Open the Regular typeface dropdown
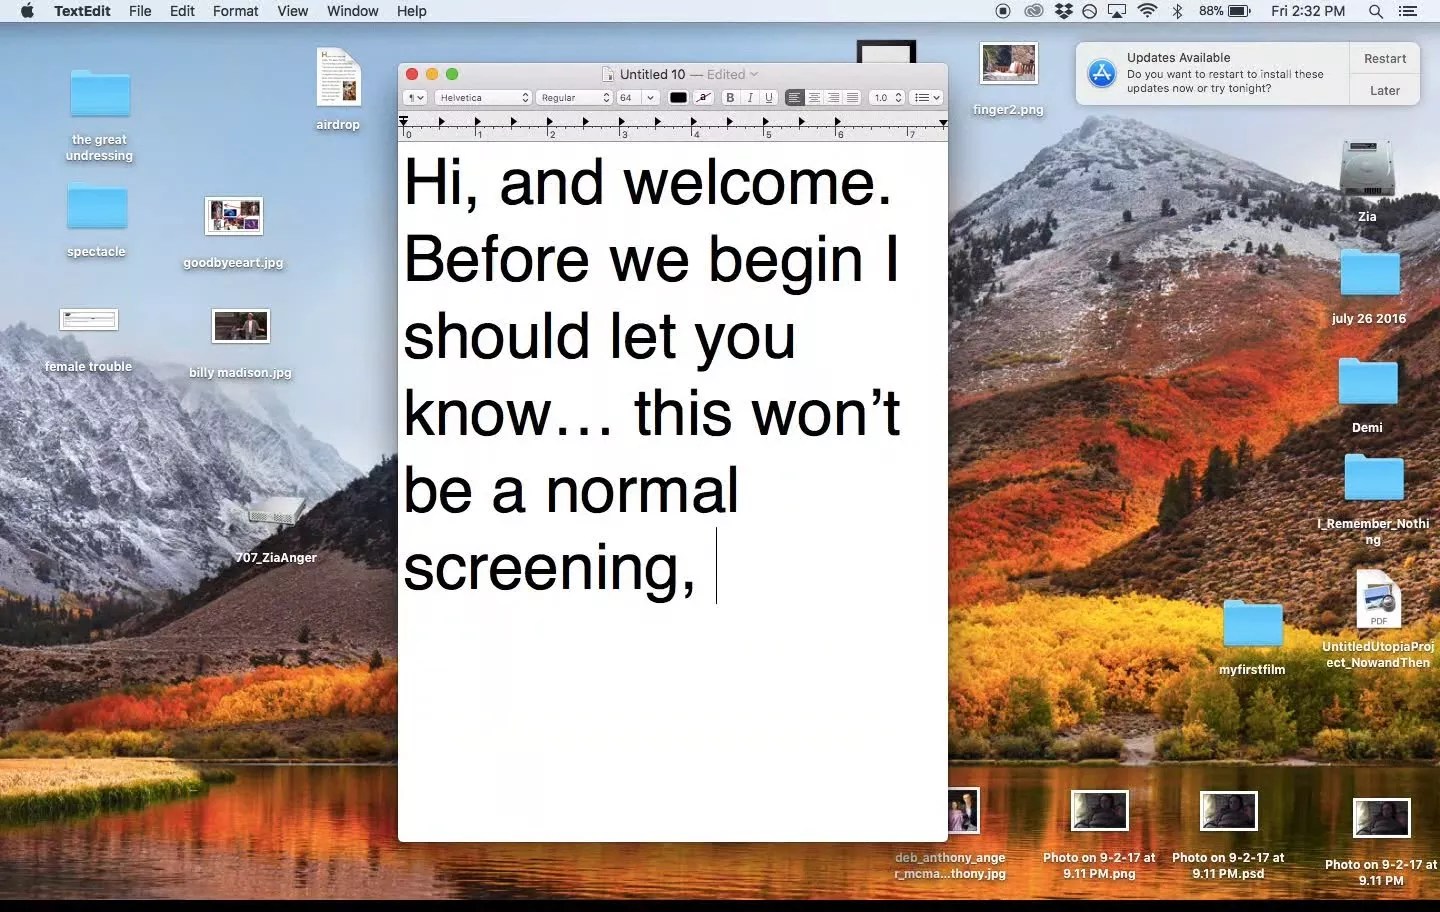1440x912 pixels. (574, 98)
